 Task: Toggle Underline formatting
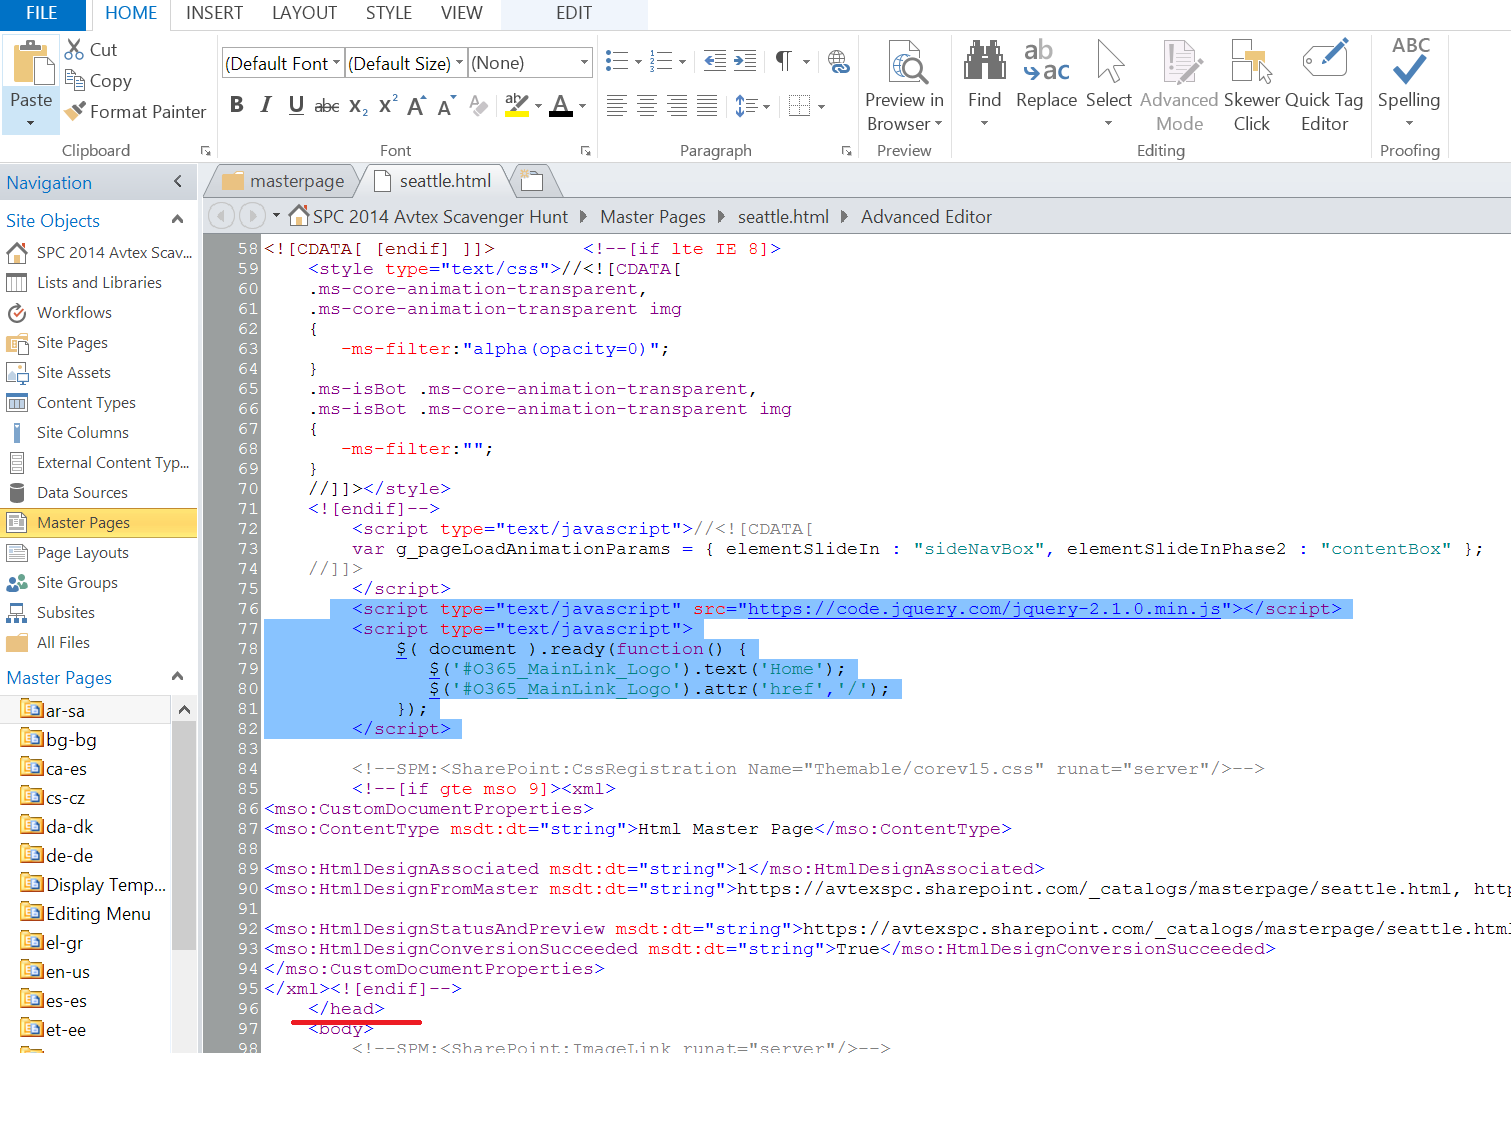296,105
